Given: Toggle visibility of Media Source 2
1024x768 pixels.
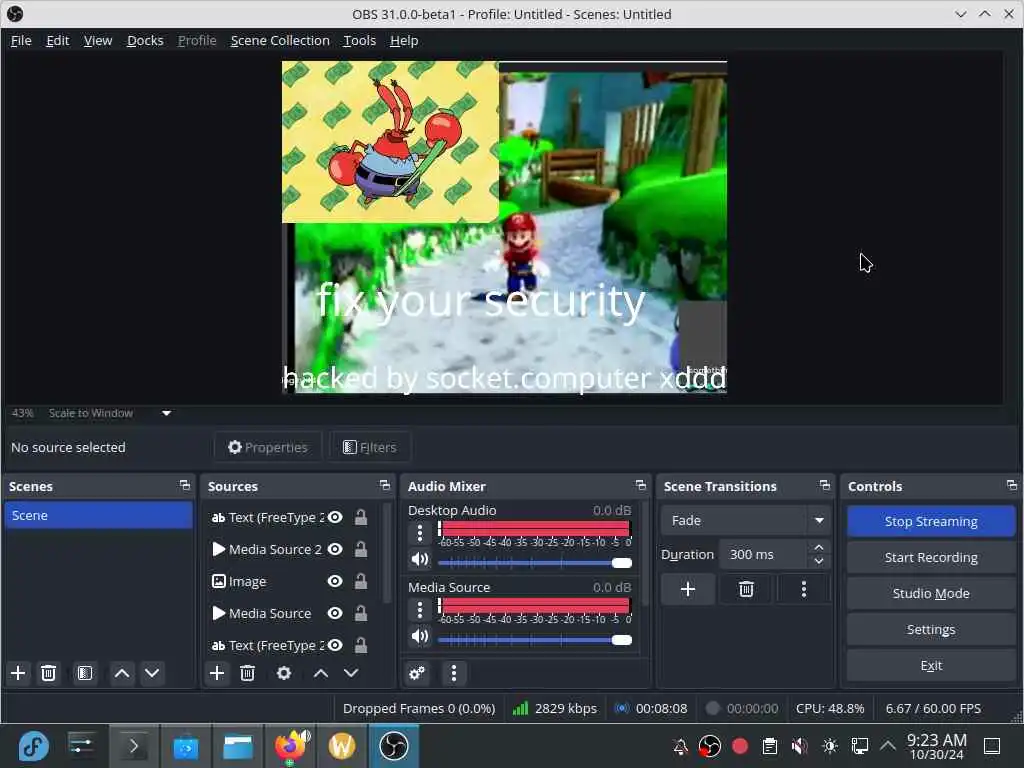Looking at the screenshot, I should pos(335,549).
